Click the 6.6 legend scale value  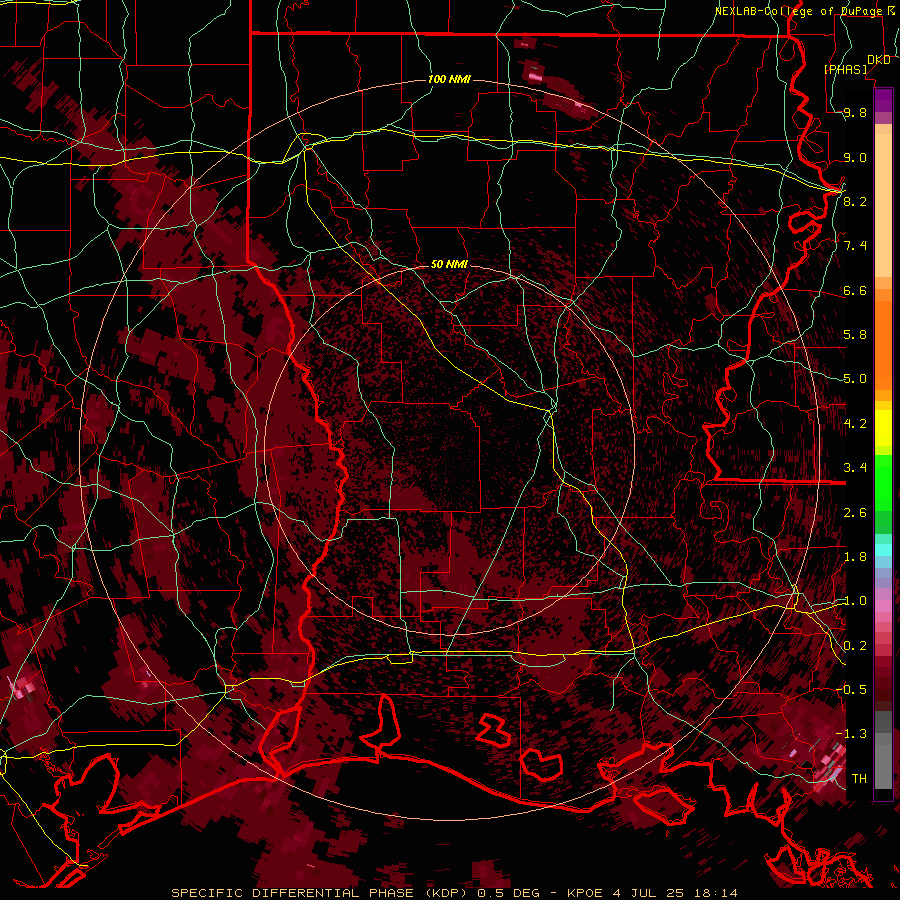coord(855,290)
